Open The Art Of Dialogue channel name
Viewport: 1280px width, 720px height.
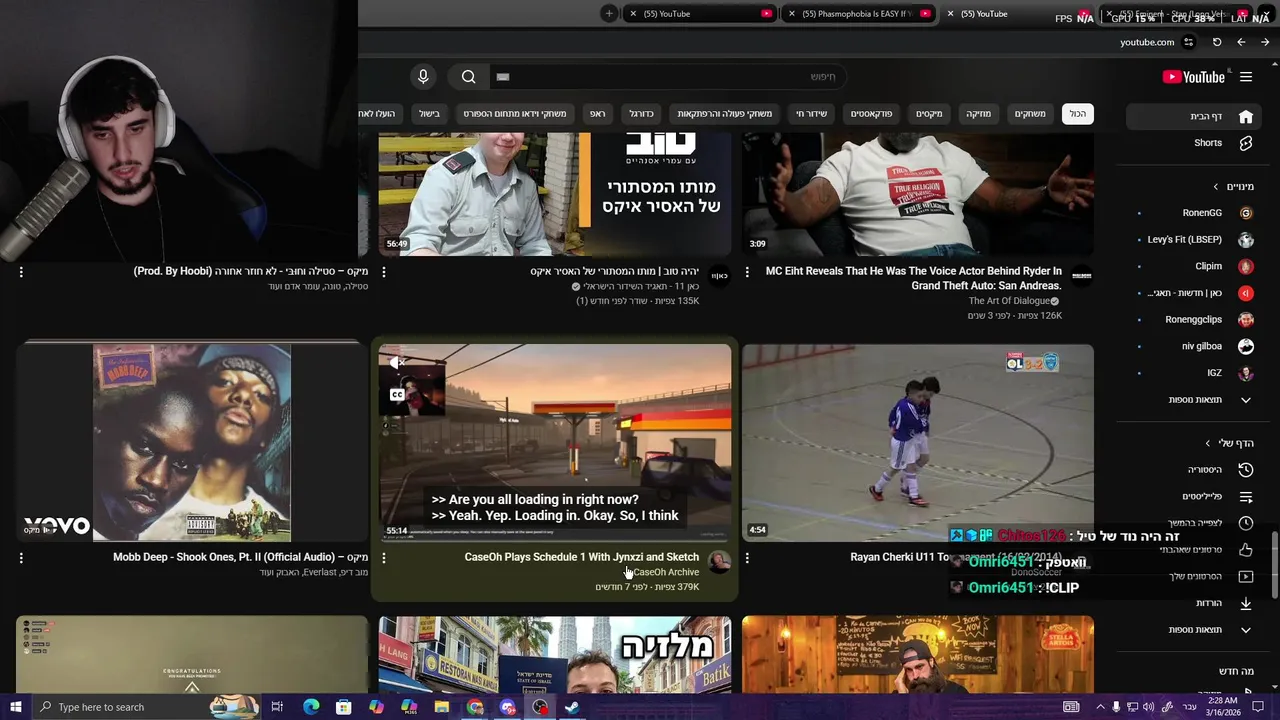(1009, 301)
